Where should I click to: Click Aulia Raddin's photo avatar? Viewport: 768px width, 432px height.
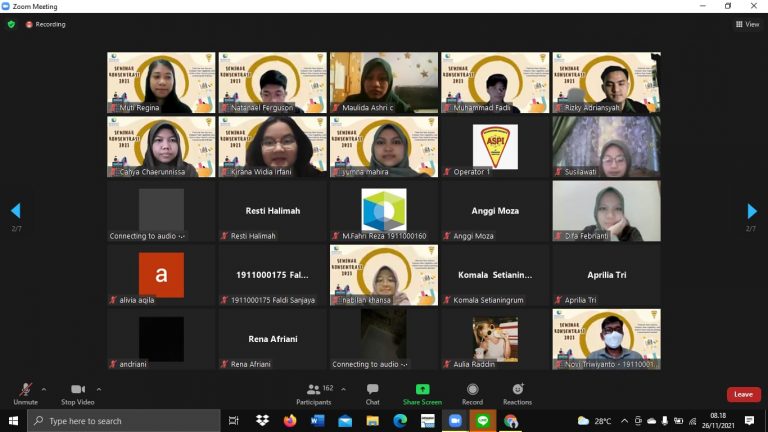coord(495,339)
